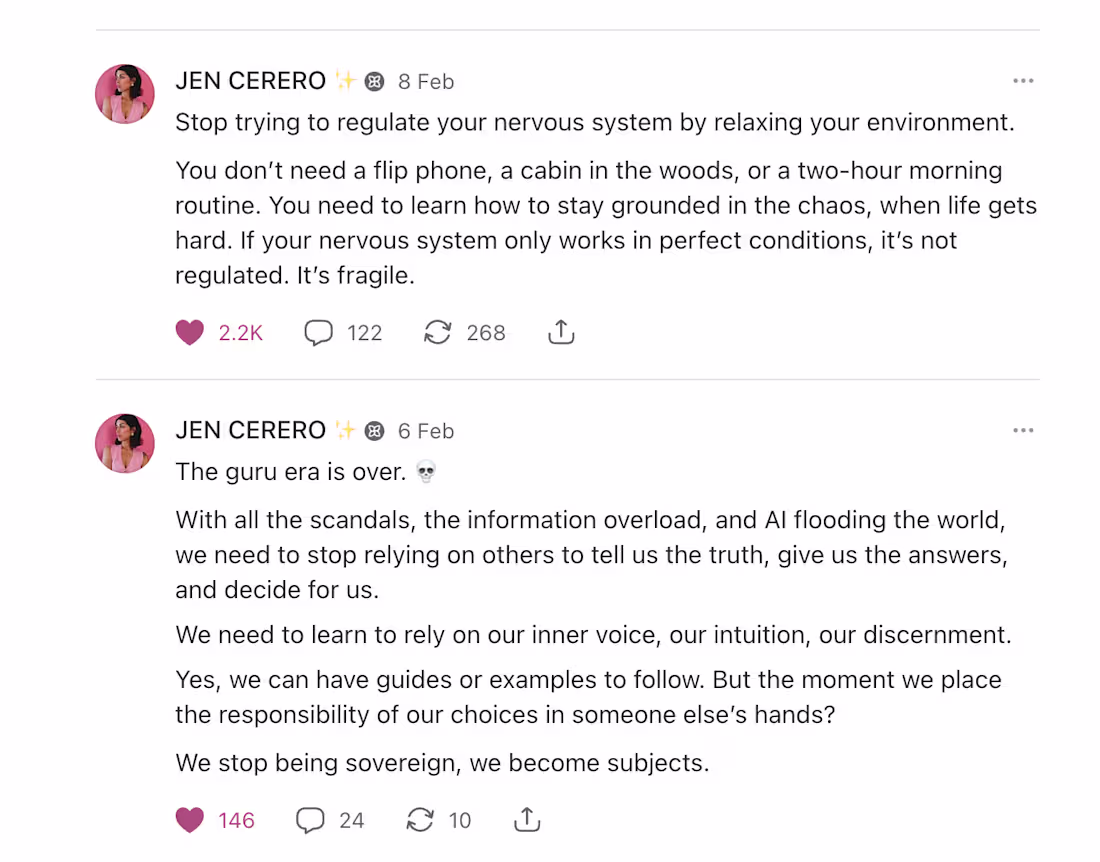1100x862 pixels.
Task: Share the guru era post
Action: click(x=527, y=819)
